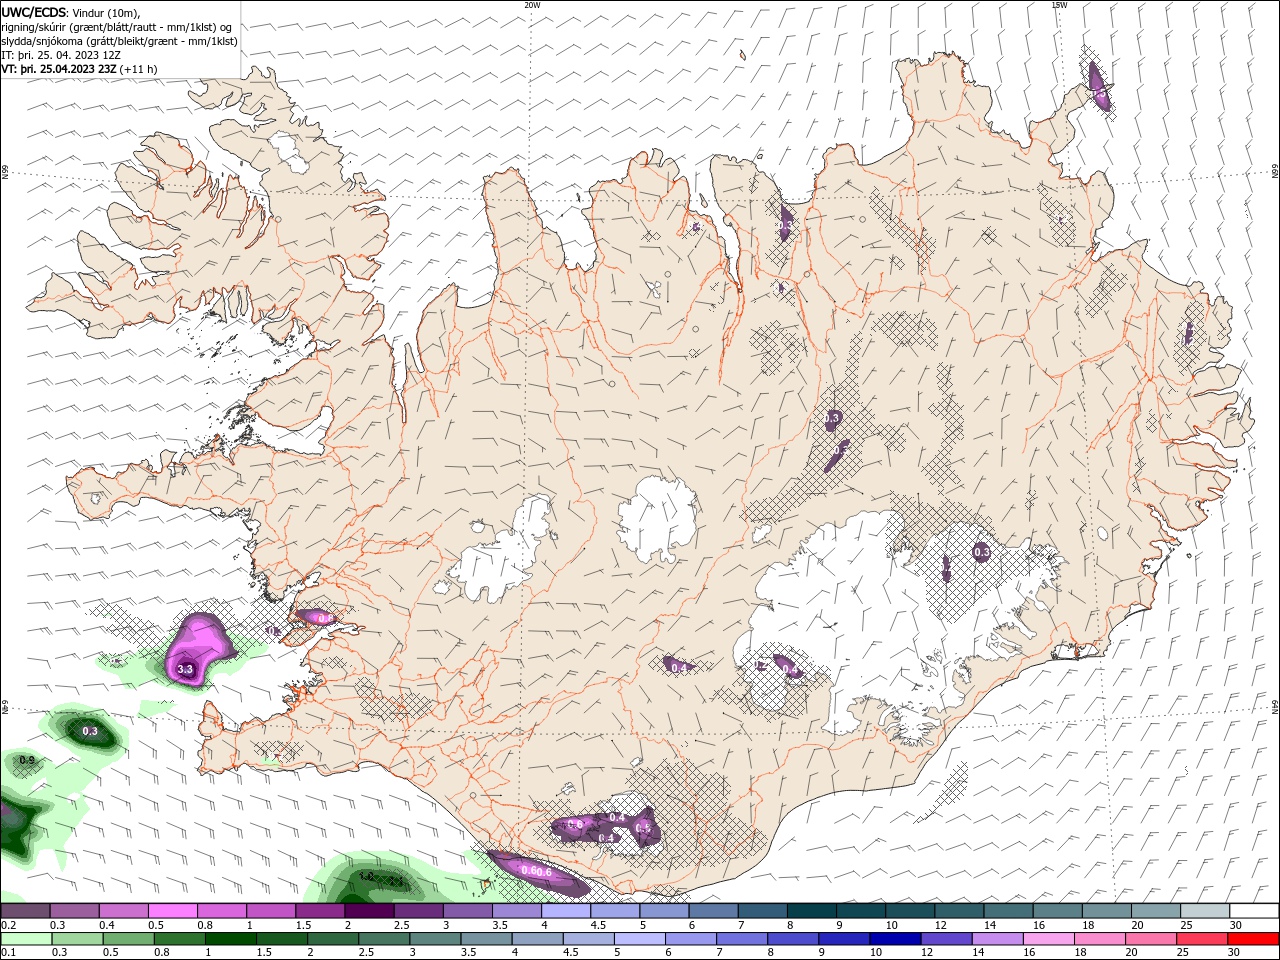1280x960 pixels.
Task: Click the top-row legend label 0.2
Action: coord(8,925)
